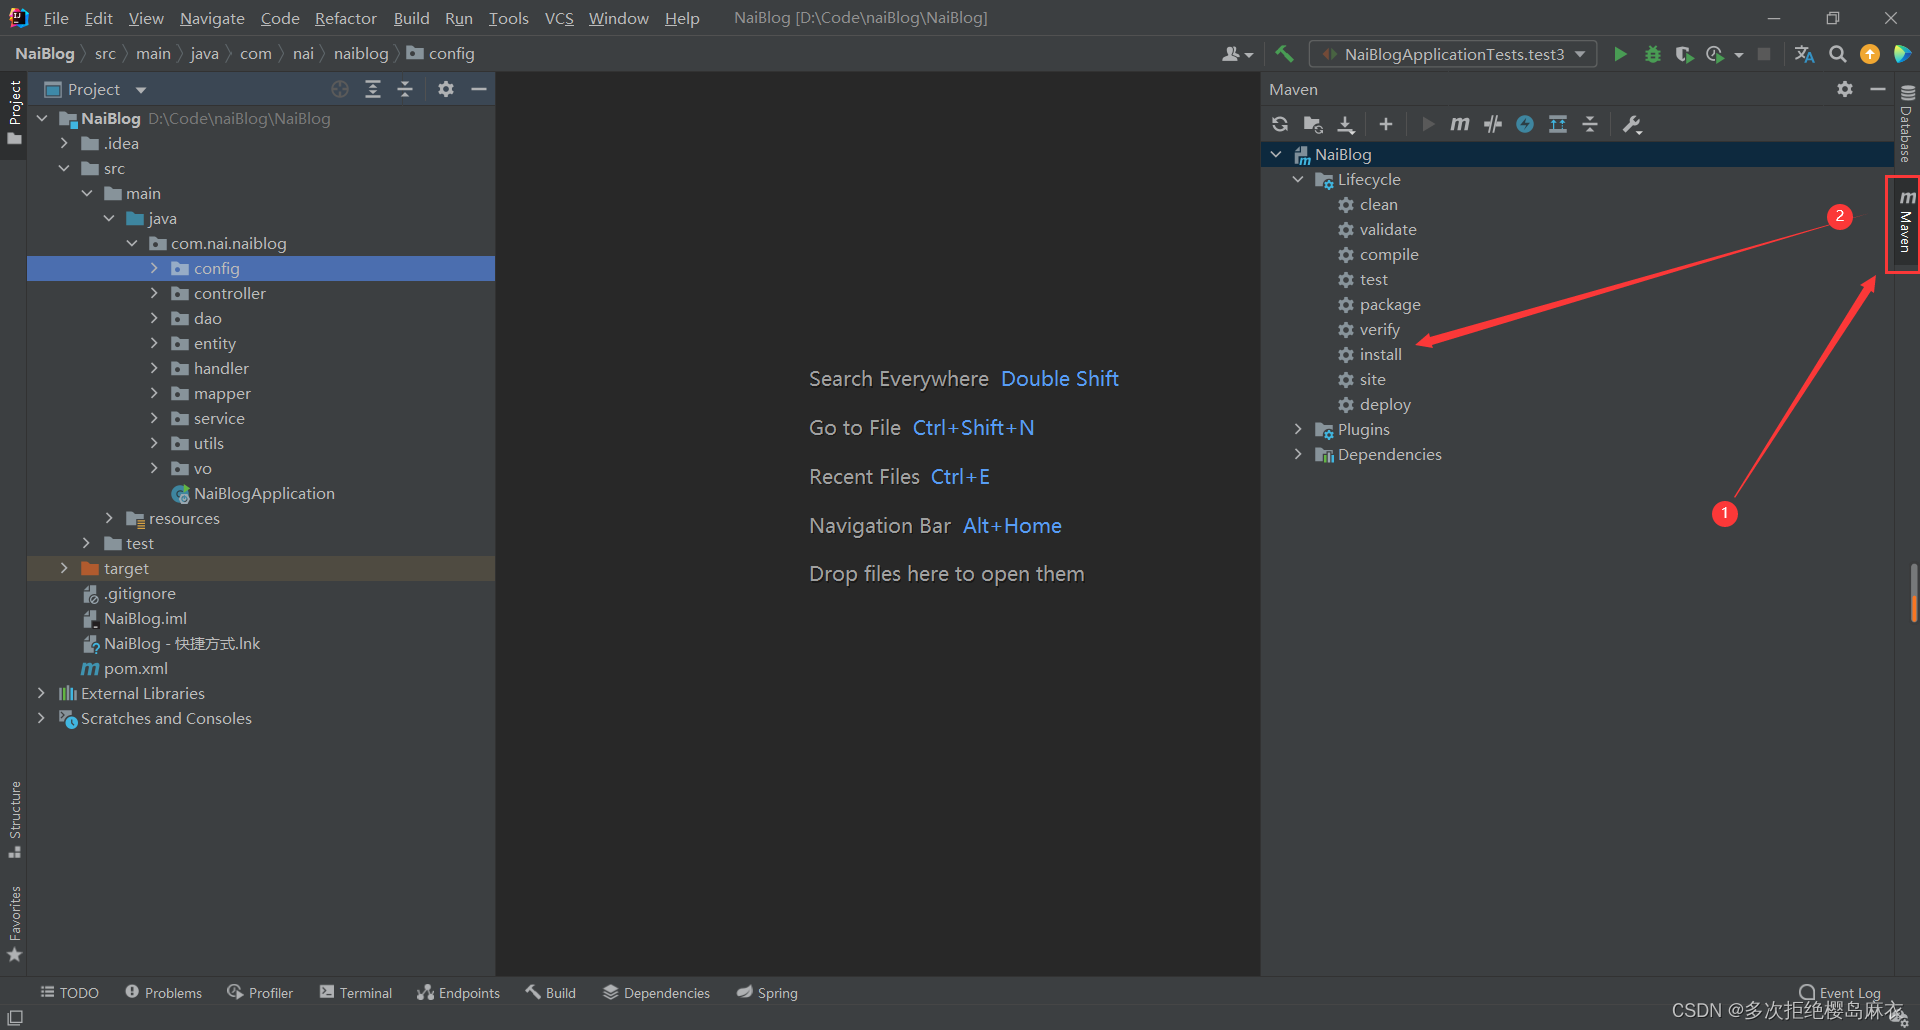Generate sources and update folders in Maven
1920x1030 pixels.
pyautogui.click(x=1313, y=124)
